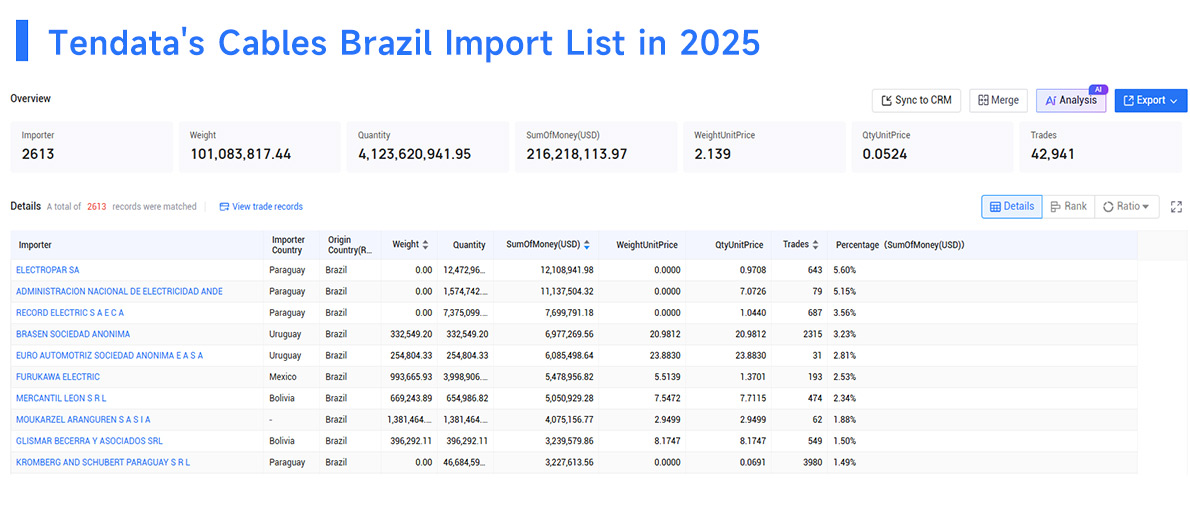Viewport: 1190px width, 510px height.
Task: Switch to Details view tab
Action: (1012, 206)
